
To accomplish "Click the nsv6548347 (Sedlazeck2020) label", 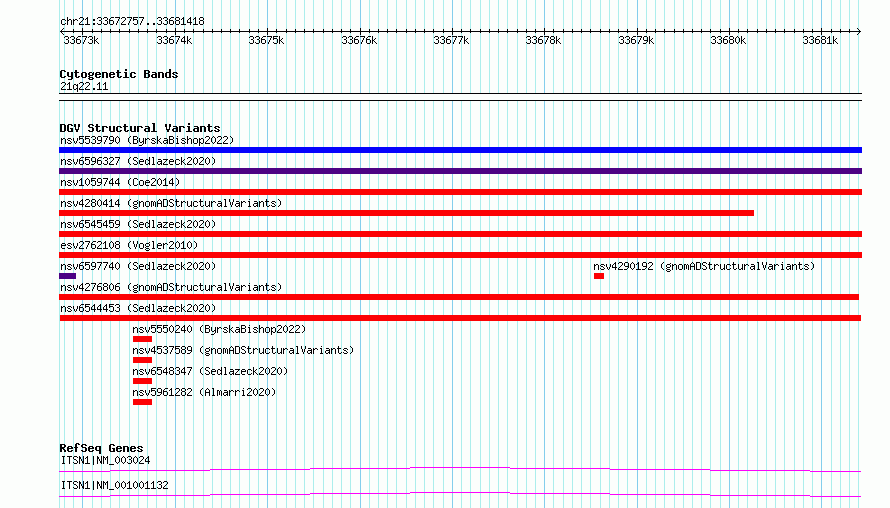I will (210, 371).
